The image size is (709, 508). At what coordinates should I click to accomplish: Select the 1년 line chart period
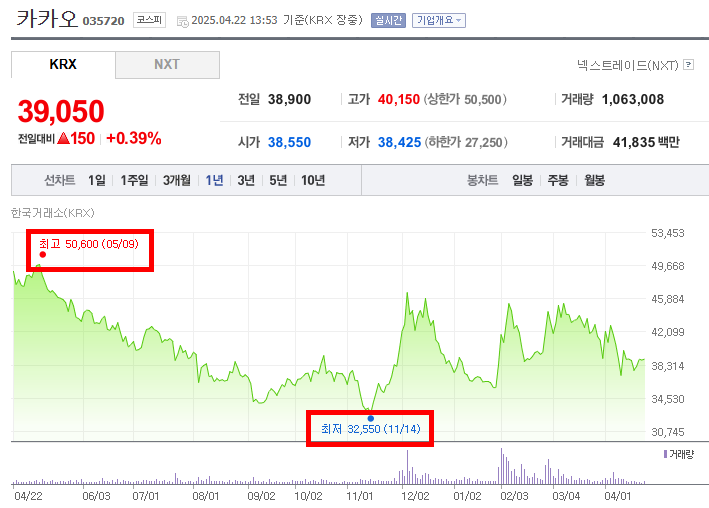point(214,180)
